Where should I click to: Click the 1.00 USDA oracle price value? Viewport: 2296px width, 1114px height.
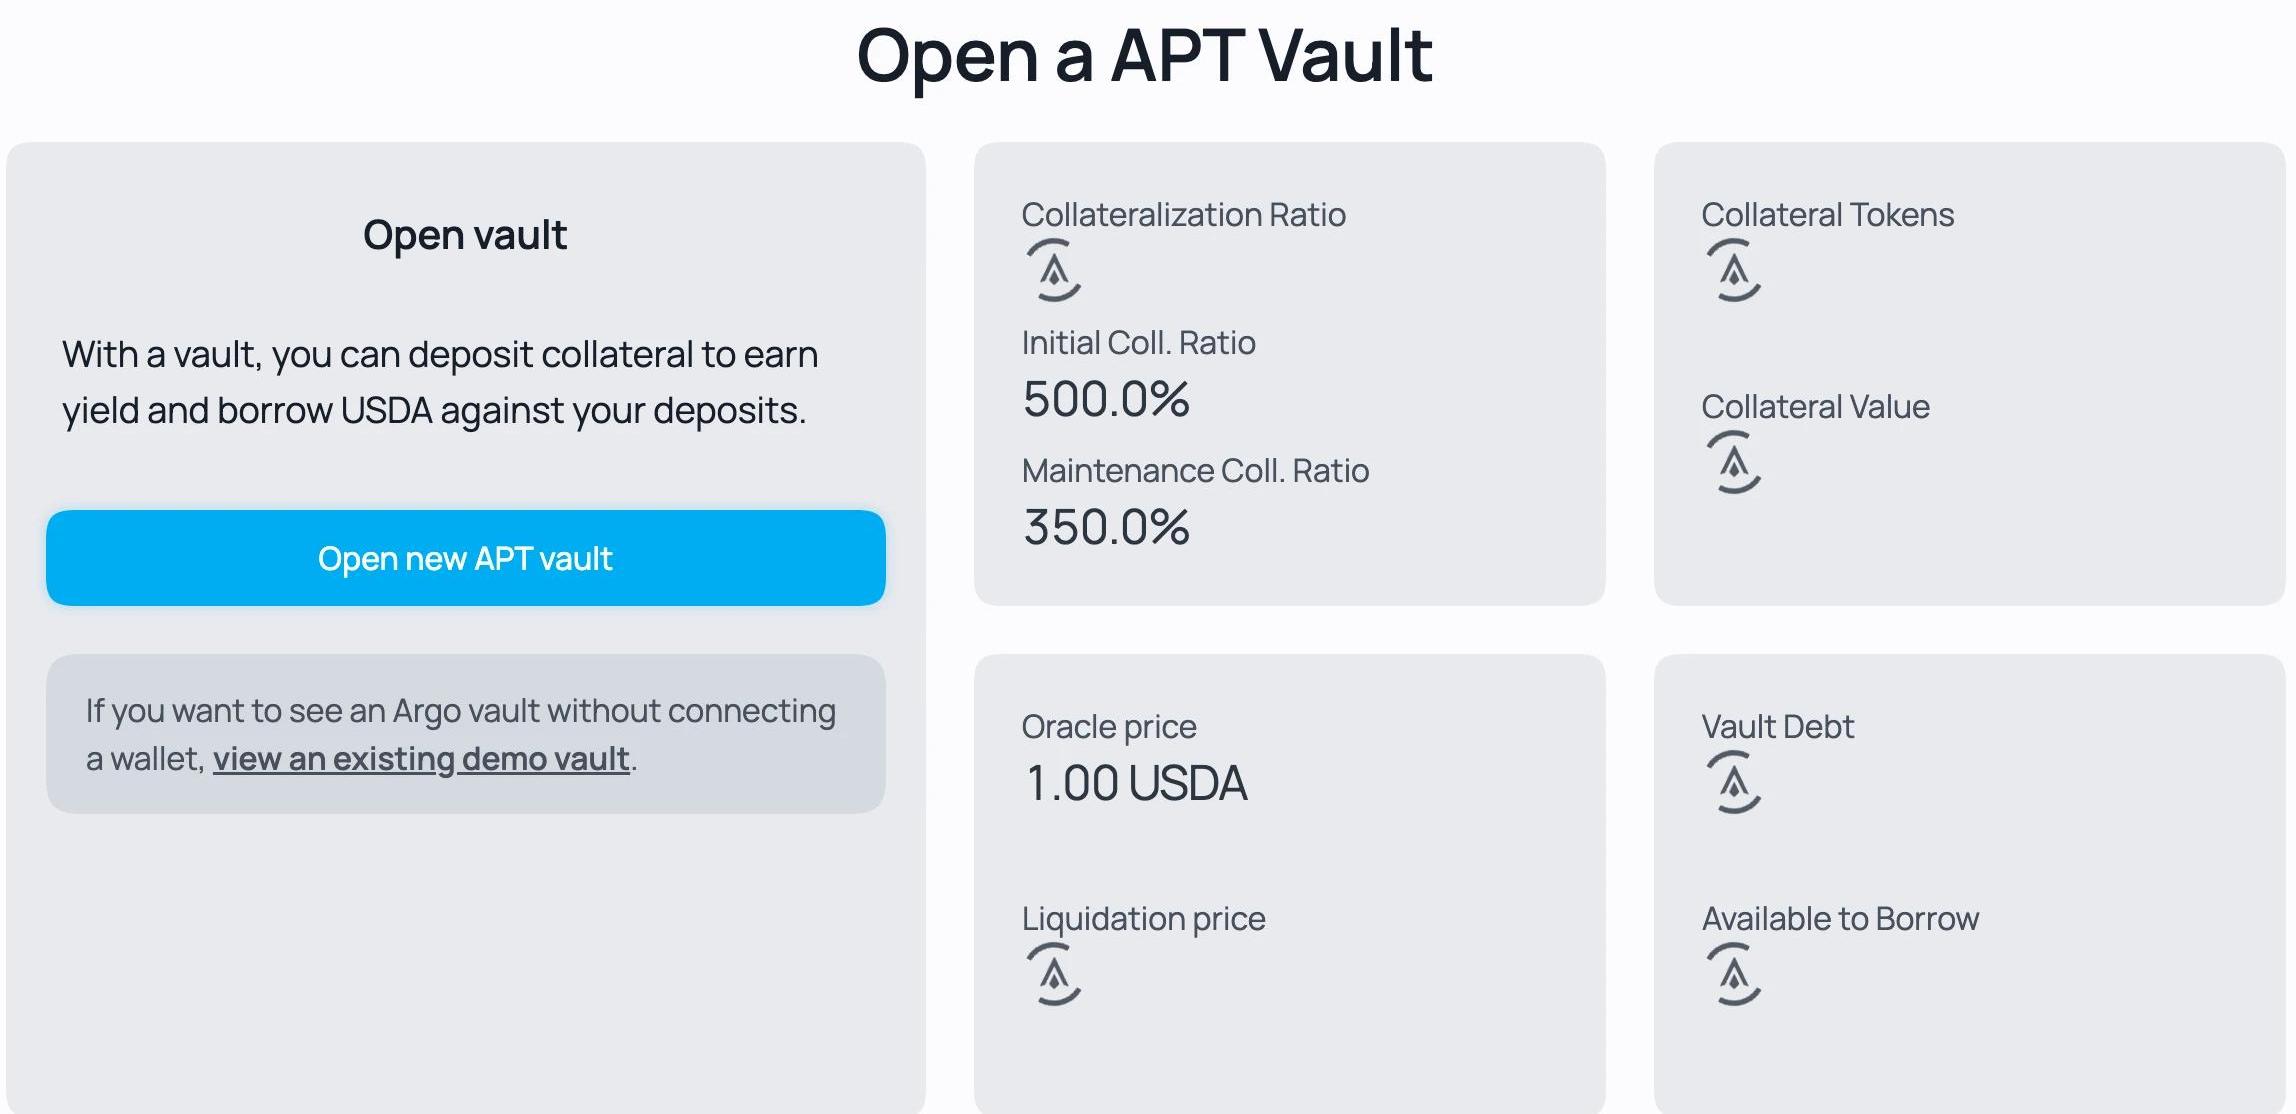click(x=1136, y=783)
